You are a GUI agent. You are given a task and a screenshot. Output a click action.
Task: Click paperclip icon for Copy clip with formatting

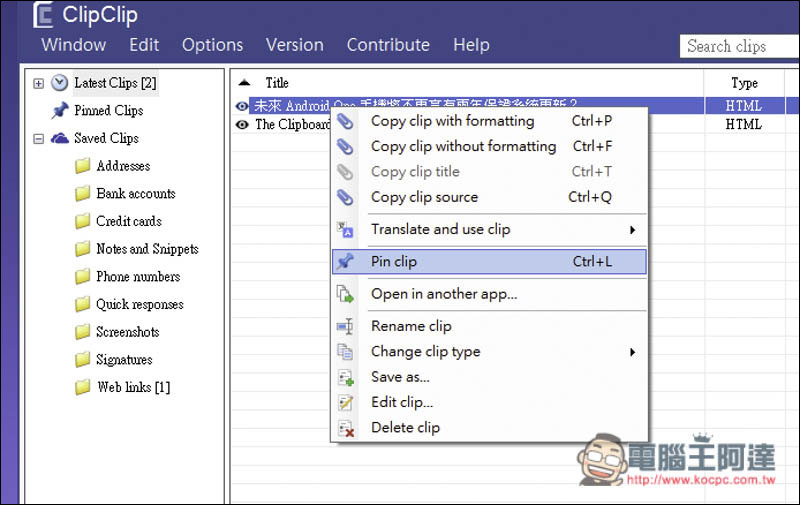(x=345, y=121)
